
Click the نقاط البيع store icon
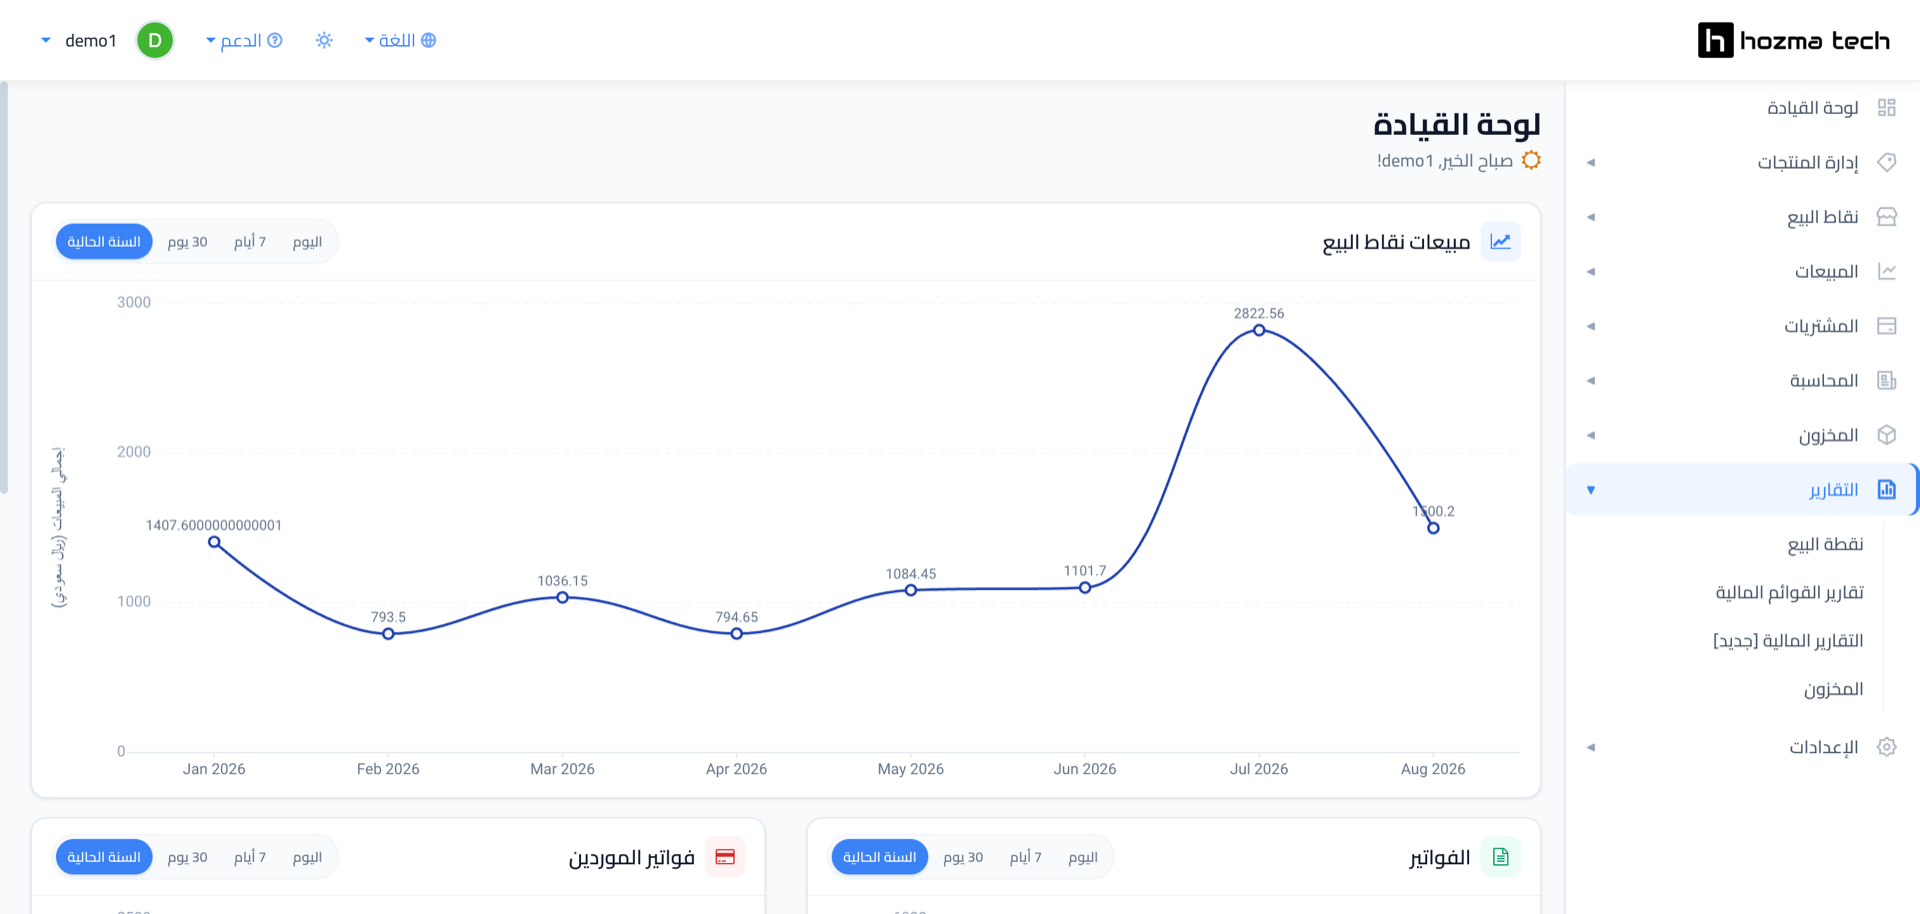[1886, 217]
